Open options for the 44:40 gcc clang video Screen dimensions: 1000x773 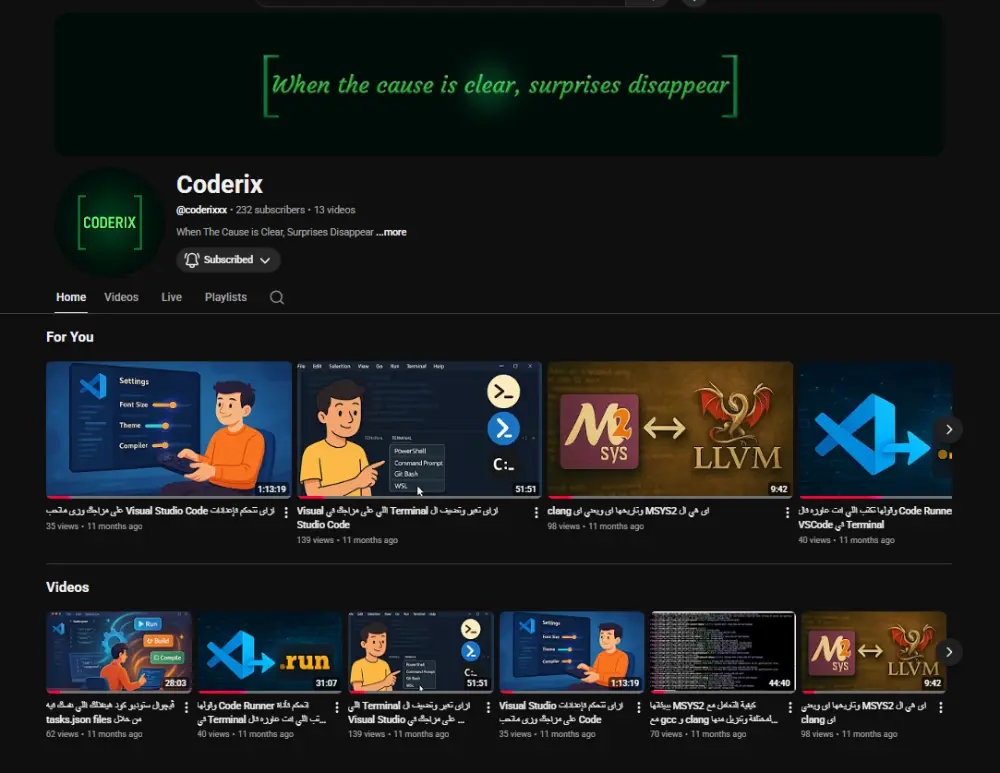[x=790, y=707]
